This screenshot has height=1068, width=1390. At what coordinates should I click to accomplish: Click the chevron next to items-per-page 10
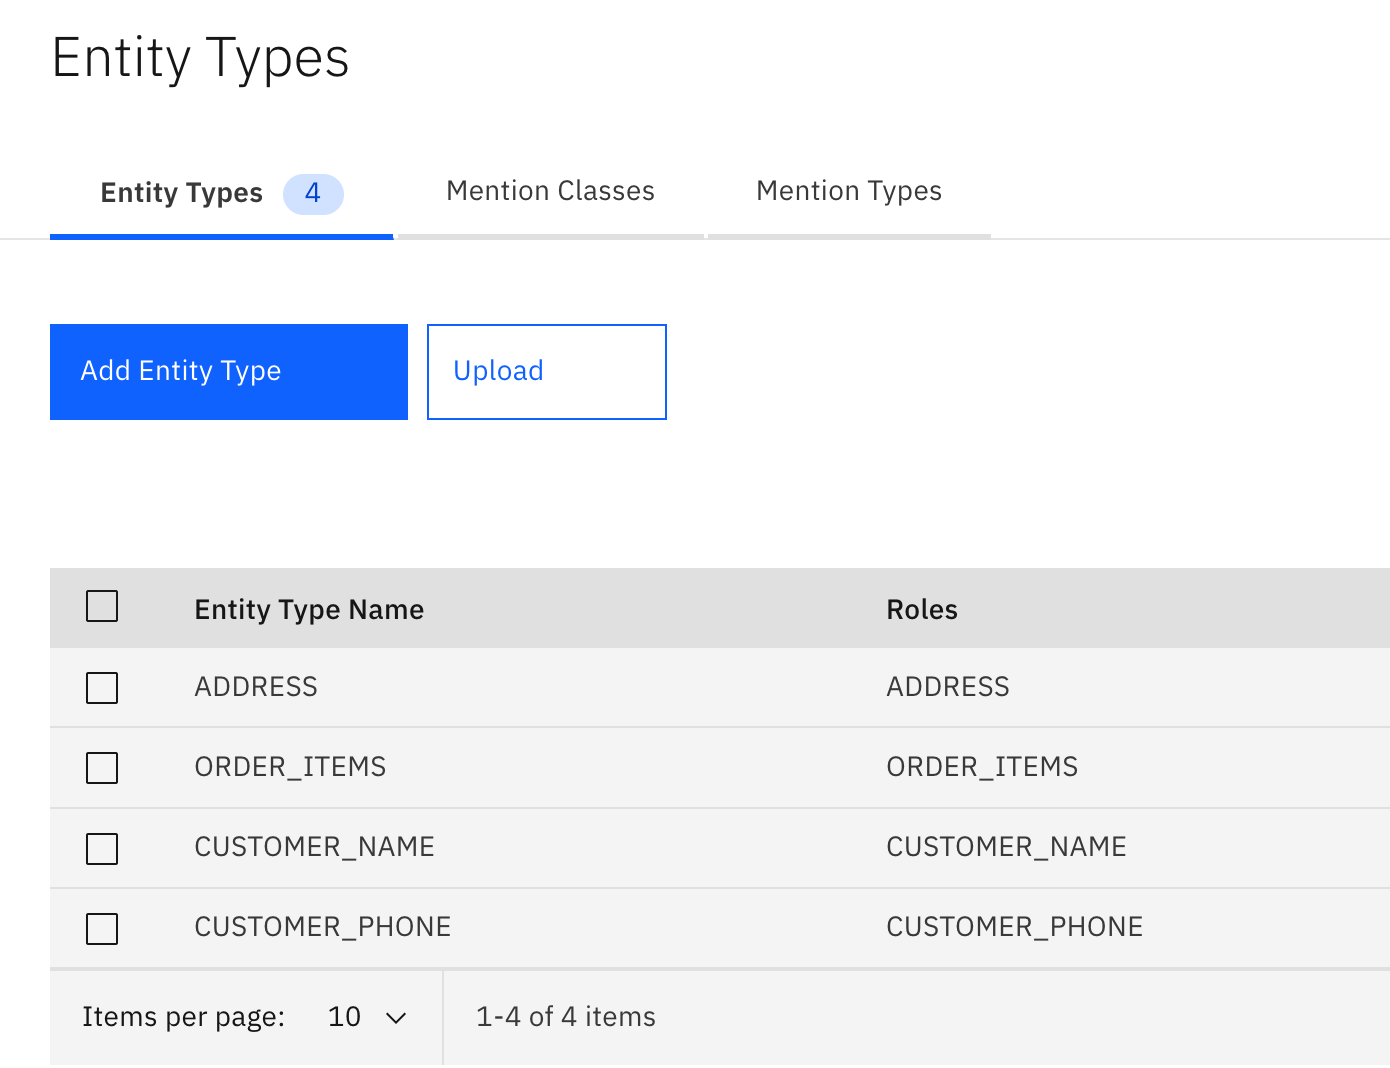[396, 1018]
